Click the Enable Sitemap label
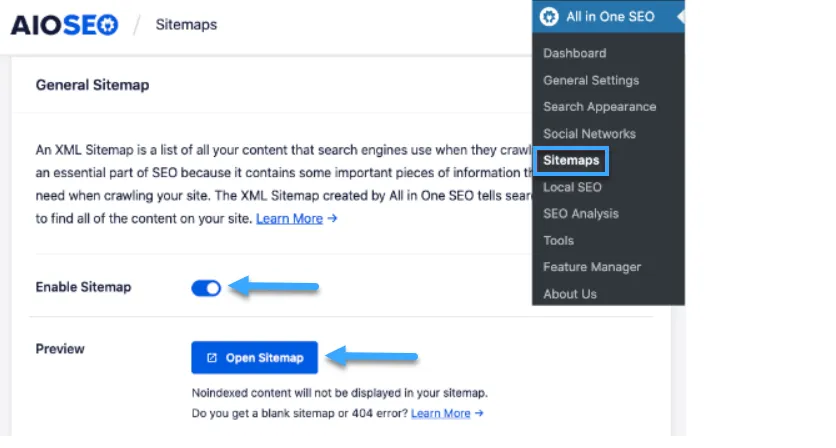This screenshot has width=836, height=448. 83,287
